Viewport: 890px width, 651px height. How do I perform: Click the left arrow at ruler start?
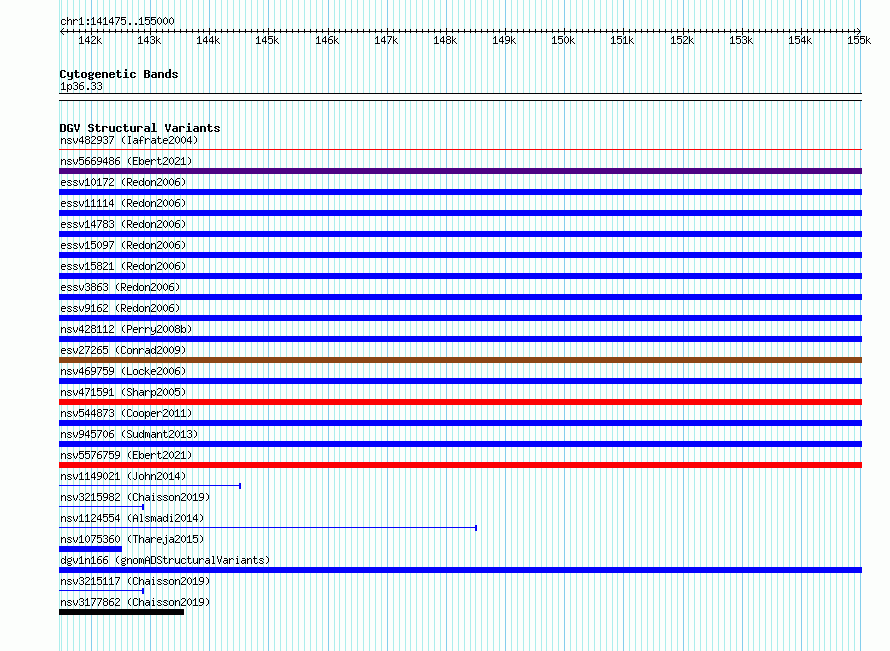click(x=62, y=31)
